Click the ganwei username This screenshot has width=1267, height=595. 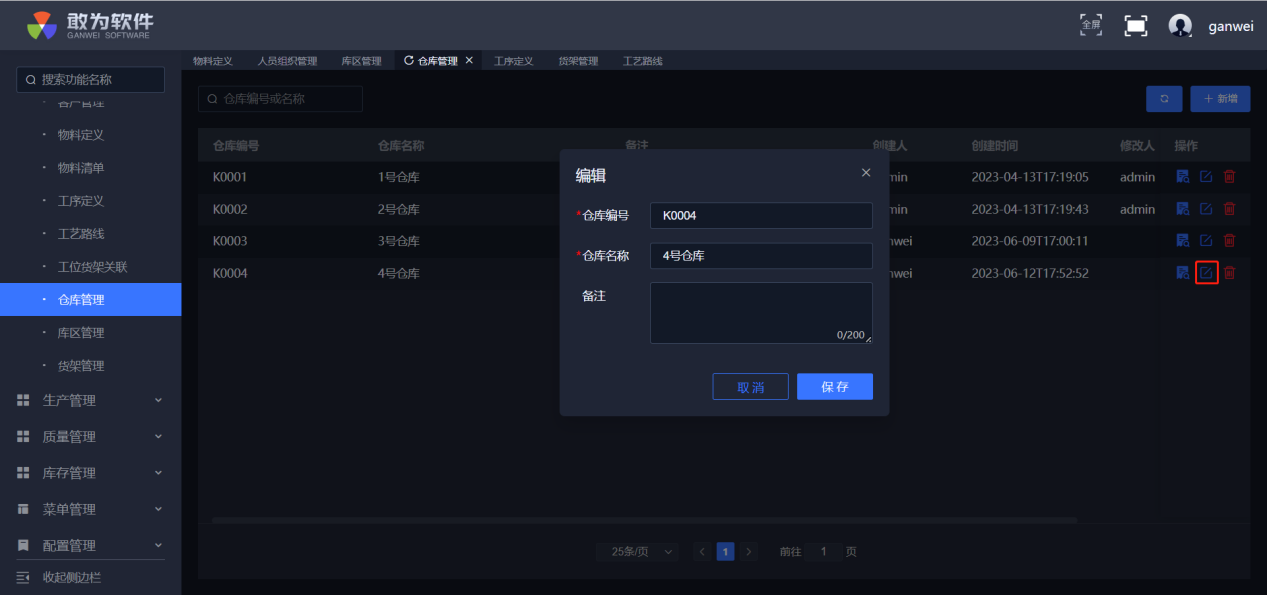pyautogui.click(x=1230, y=27)
